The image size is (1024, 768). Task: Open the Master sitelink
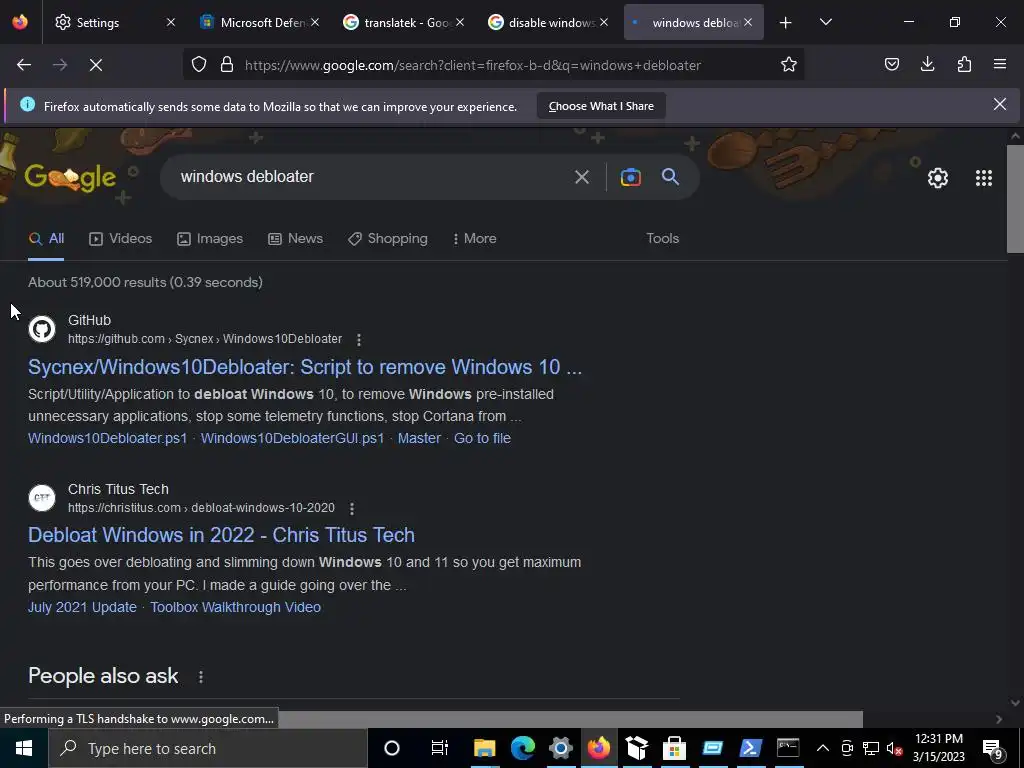tap(419, 438)
